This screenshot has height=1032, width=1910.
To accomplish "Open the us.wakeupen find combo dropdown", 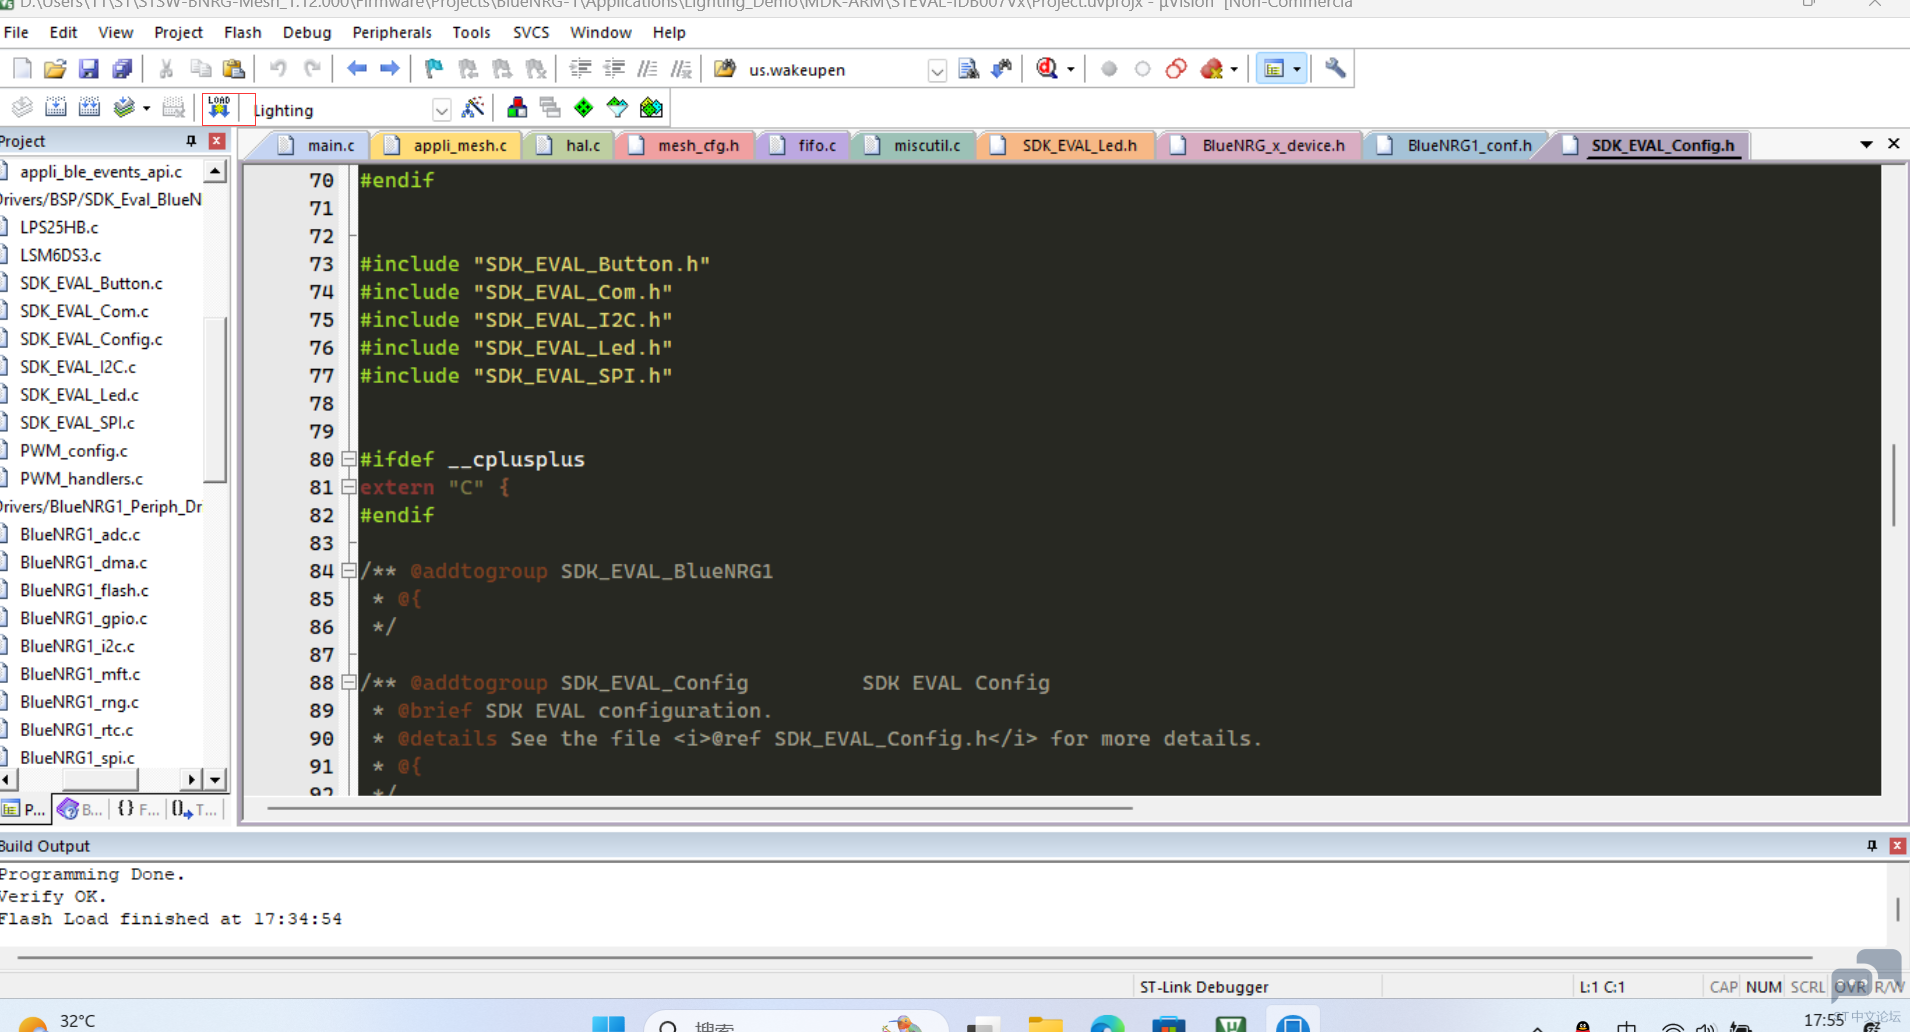I will point(937,70).
